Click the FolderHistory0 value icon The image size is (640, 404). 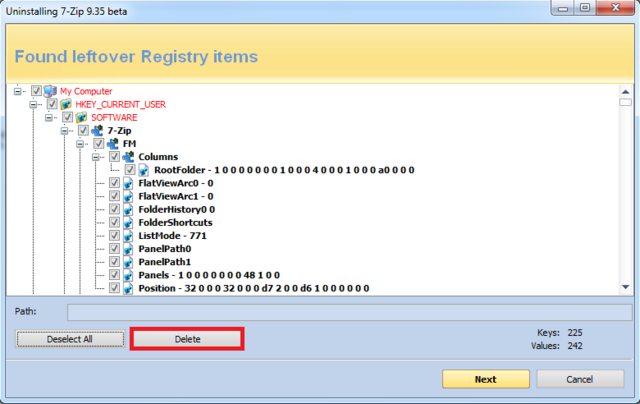pyautogui.click(x=128, y=209)
